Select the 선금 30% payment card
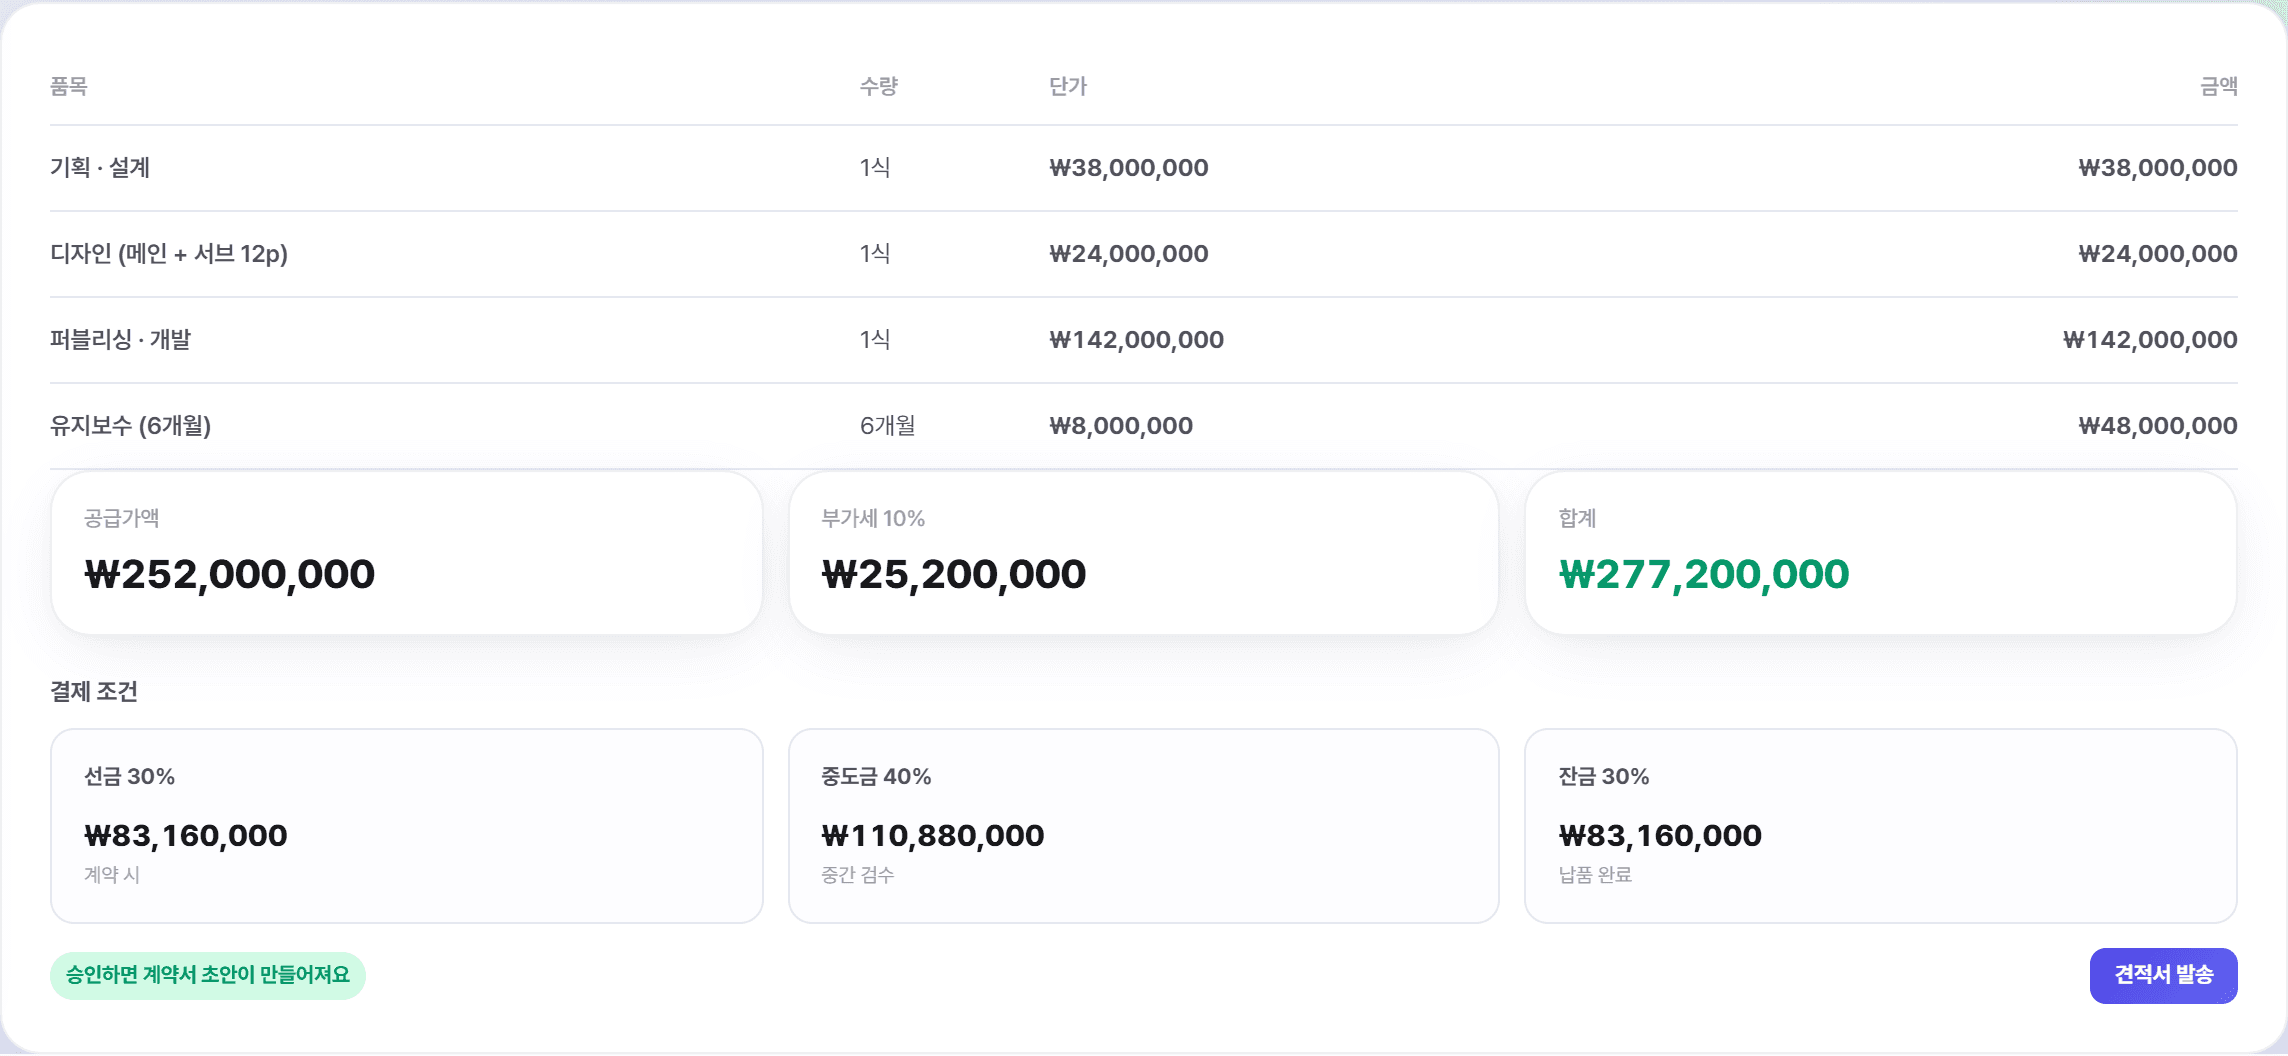 coord(407,826)
